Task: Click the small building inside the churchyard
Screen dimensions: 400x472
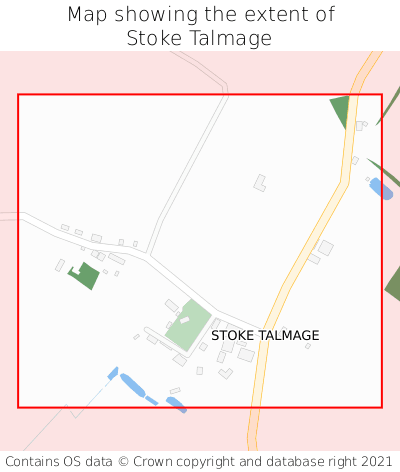Action: tap(185, 320)
